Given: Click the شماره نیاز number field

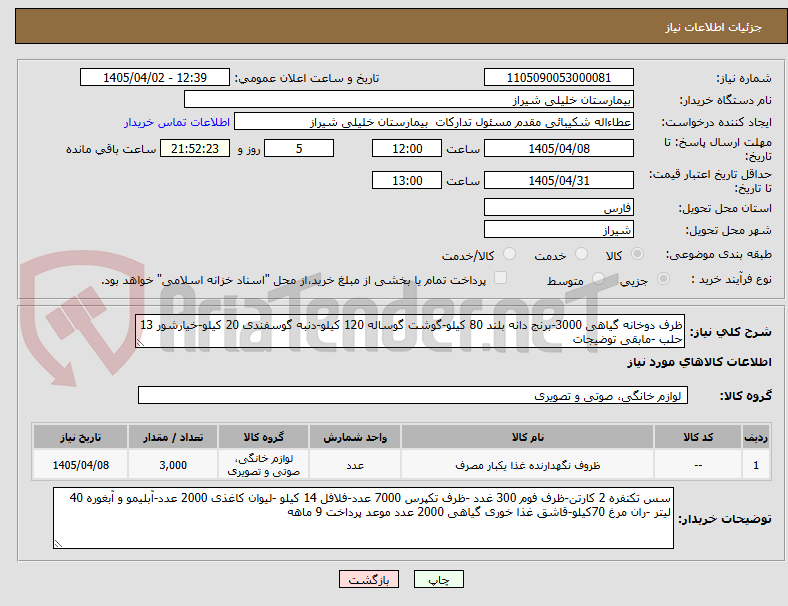Looking at the screenshot, I should (x=559, y=77).
